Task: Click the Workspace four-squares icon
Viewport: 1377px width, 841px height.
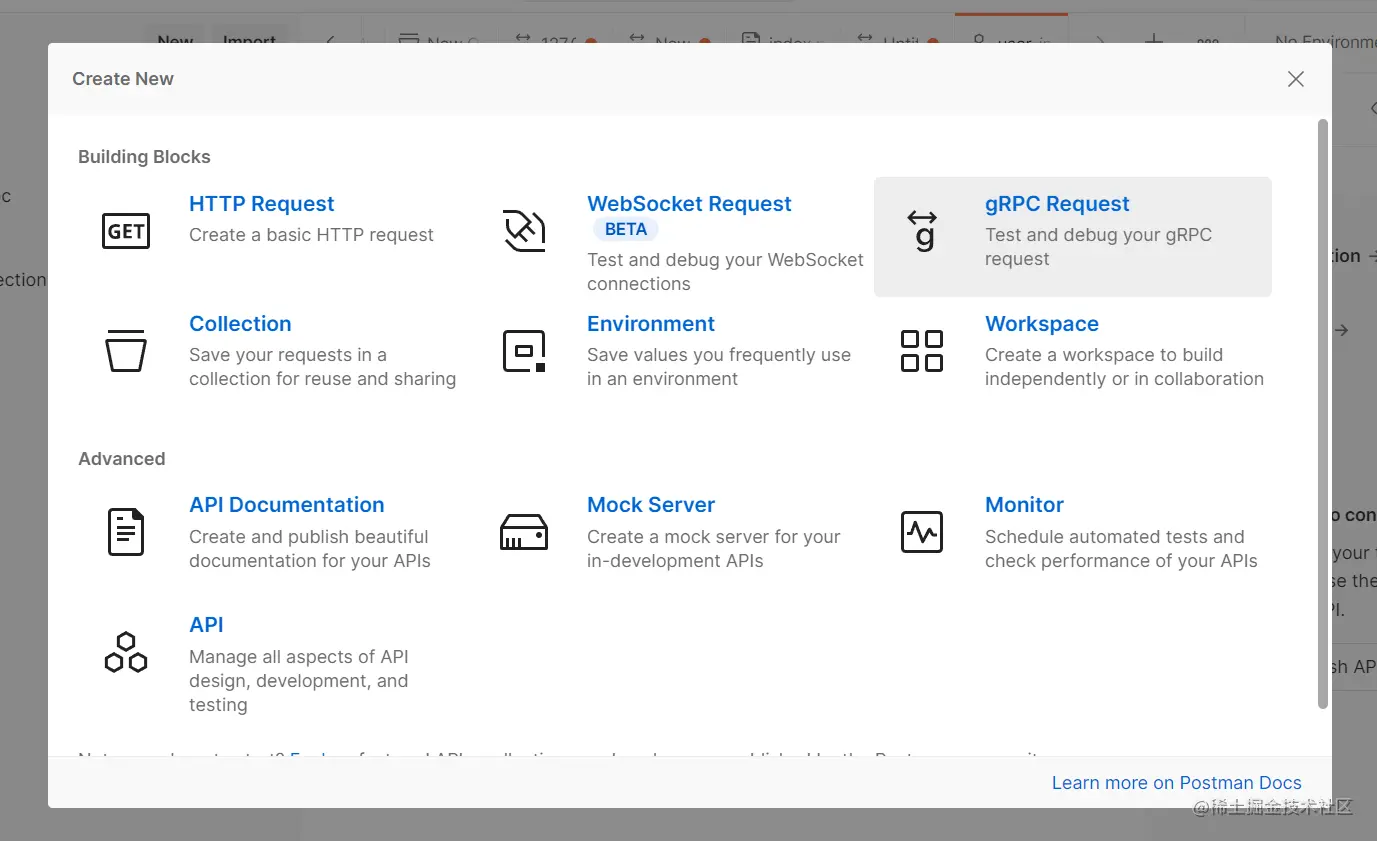Action: [922, 351]
